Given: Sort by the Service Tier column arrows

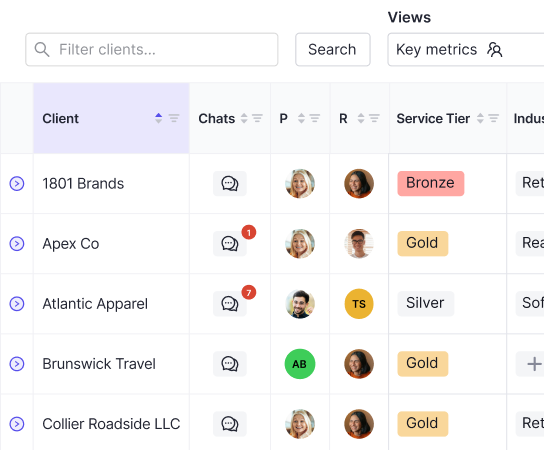Looking at the screenshot, I should 480,118.
